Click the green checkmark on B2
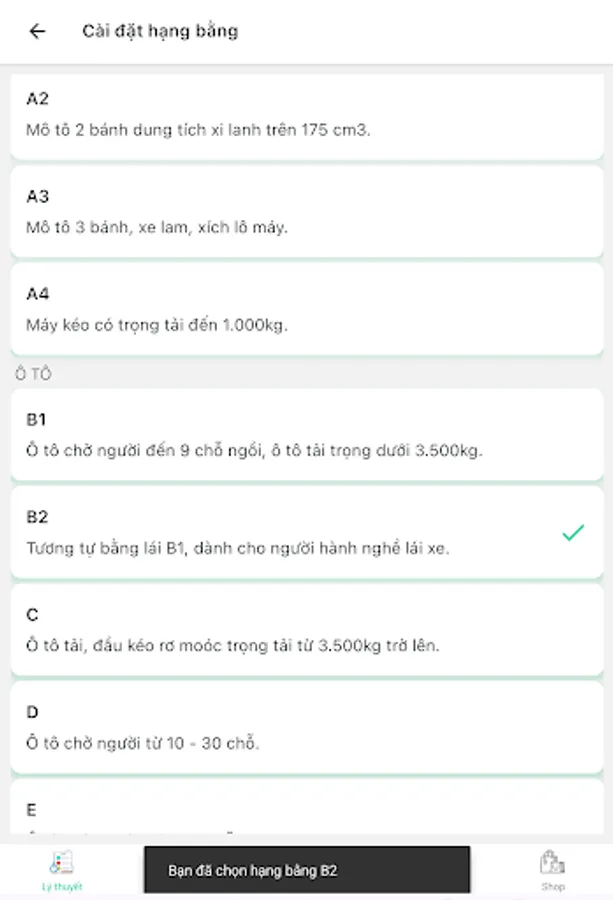This screenshot has height=900, width=613. [573, 533]
